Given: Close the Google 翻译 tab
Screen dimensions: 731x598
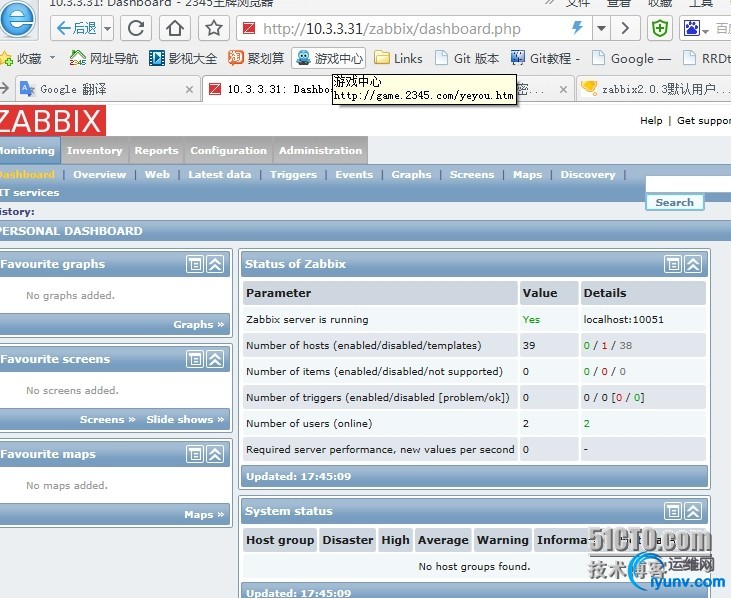Looking at the screenshot, I should coord(189,89).
